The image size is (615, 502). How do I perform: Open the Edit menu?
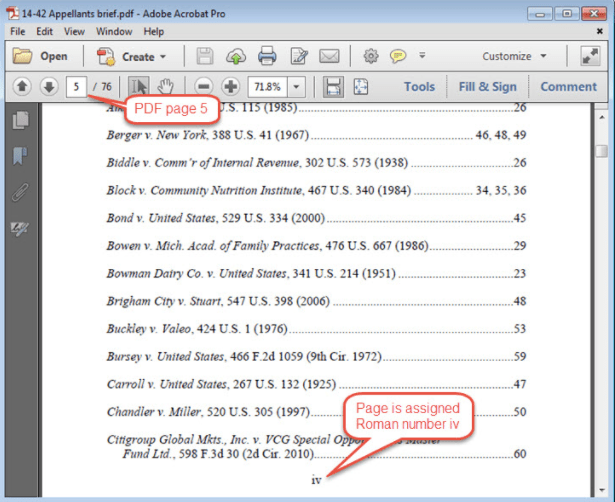(44, 31)
